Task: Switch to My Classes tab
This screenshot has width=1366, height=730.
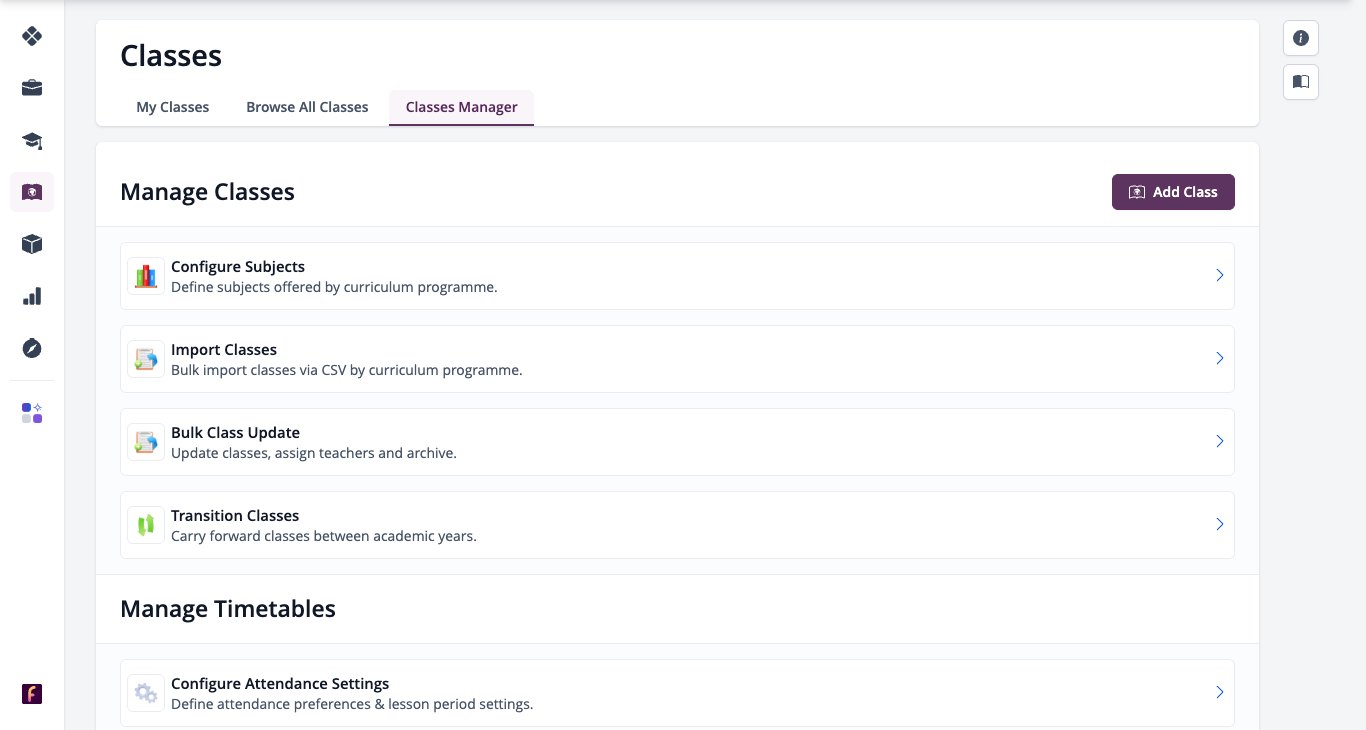Action: click(x=173, y=107)
